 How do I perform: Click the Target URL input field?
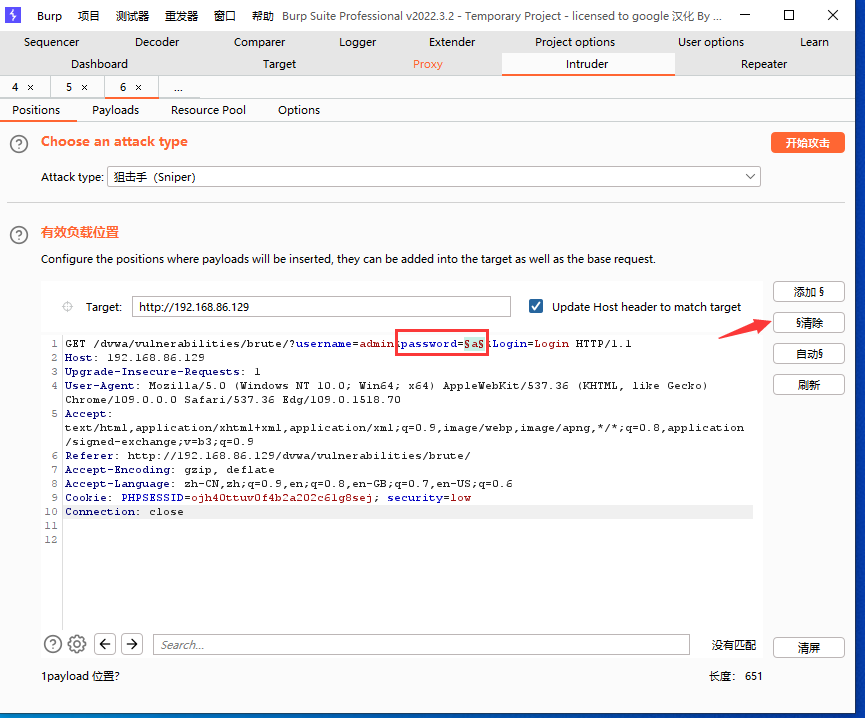pyautogui.click(x=321, y=307)
